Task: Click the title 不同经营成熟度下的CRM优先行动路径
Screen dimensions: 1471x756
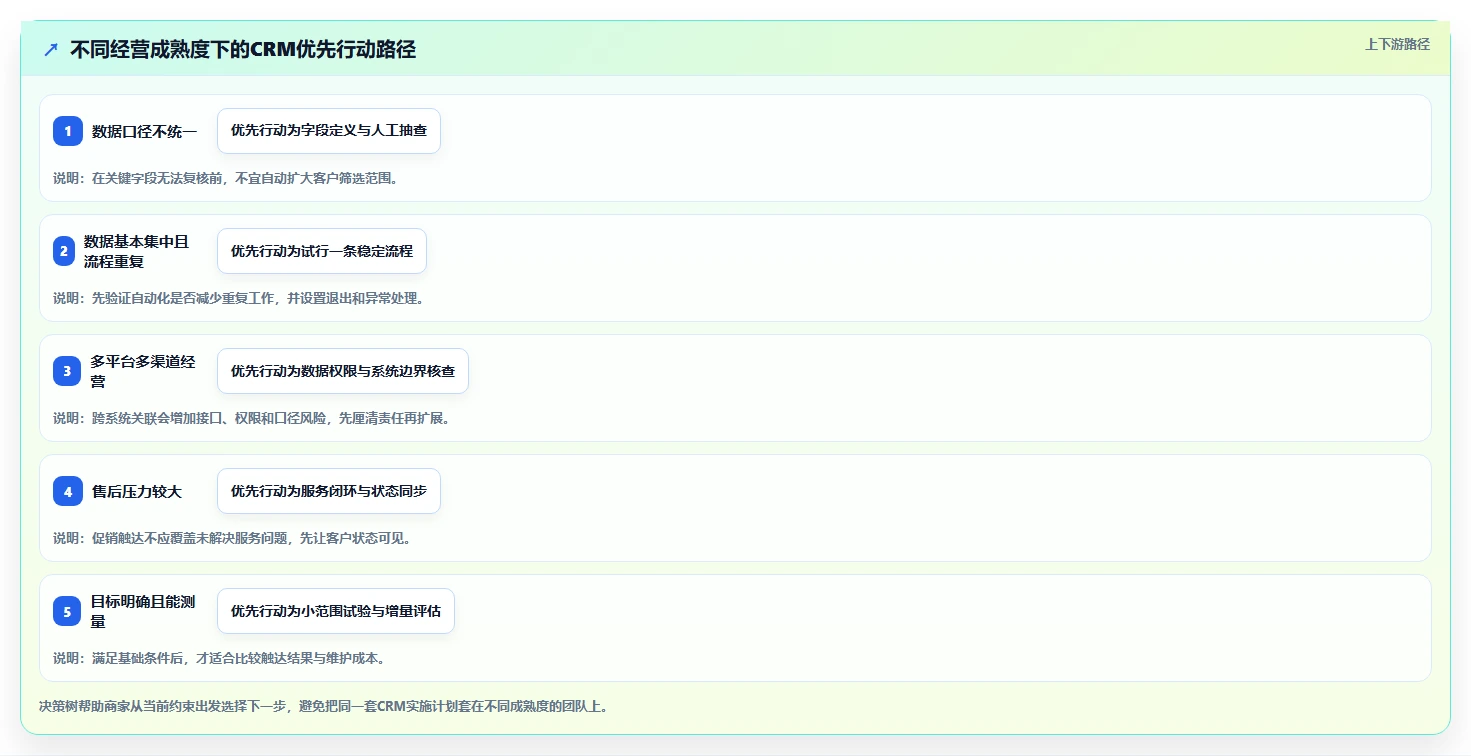Action: coord(242,49)
